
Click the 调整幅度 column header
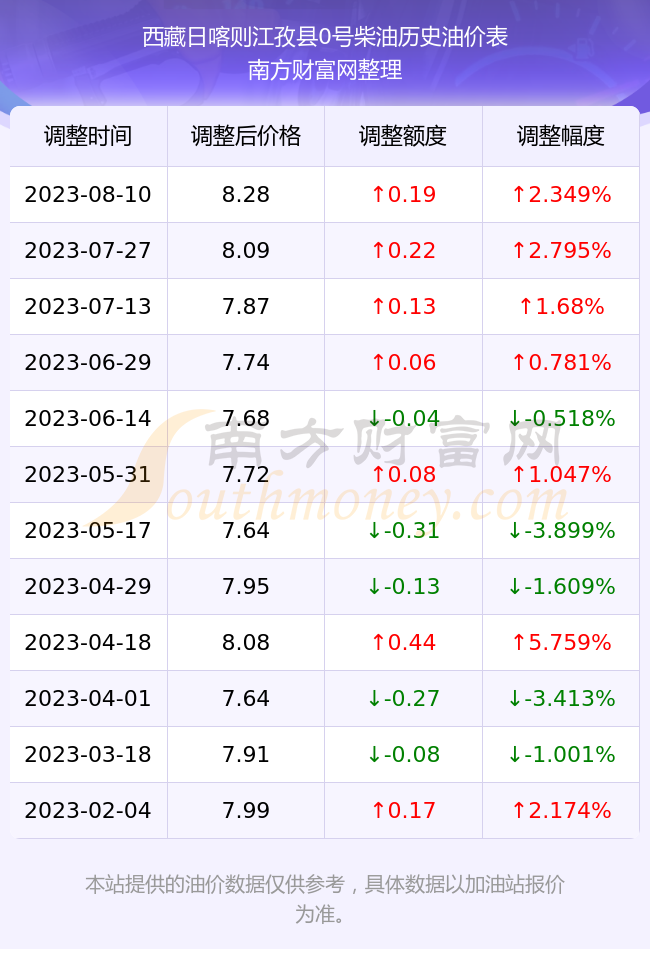(x=561, y=136)
